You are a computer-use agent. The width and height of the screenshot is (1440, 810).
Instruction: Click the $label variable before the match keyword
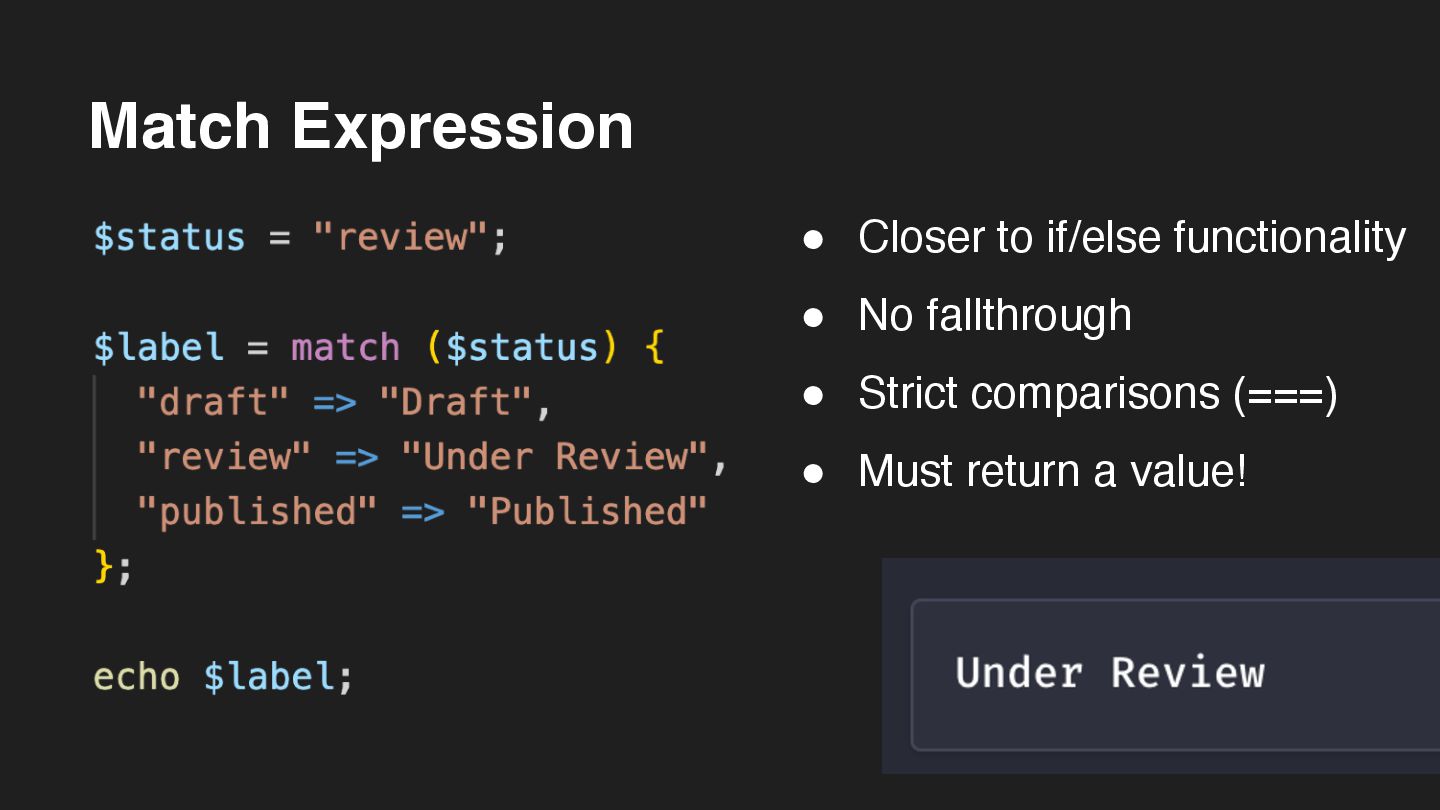click(x=159, y=347)
